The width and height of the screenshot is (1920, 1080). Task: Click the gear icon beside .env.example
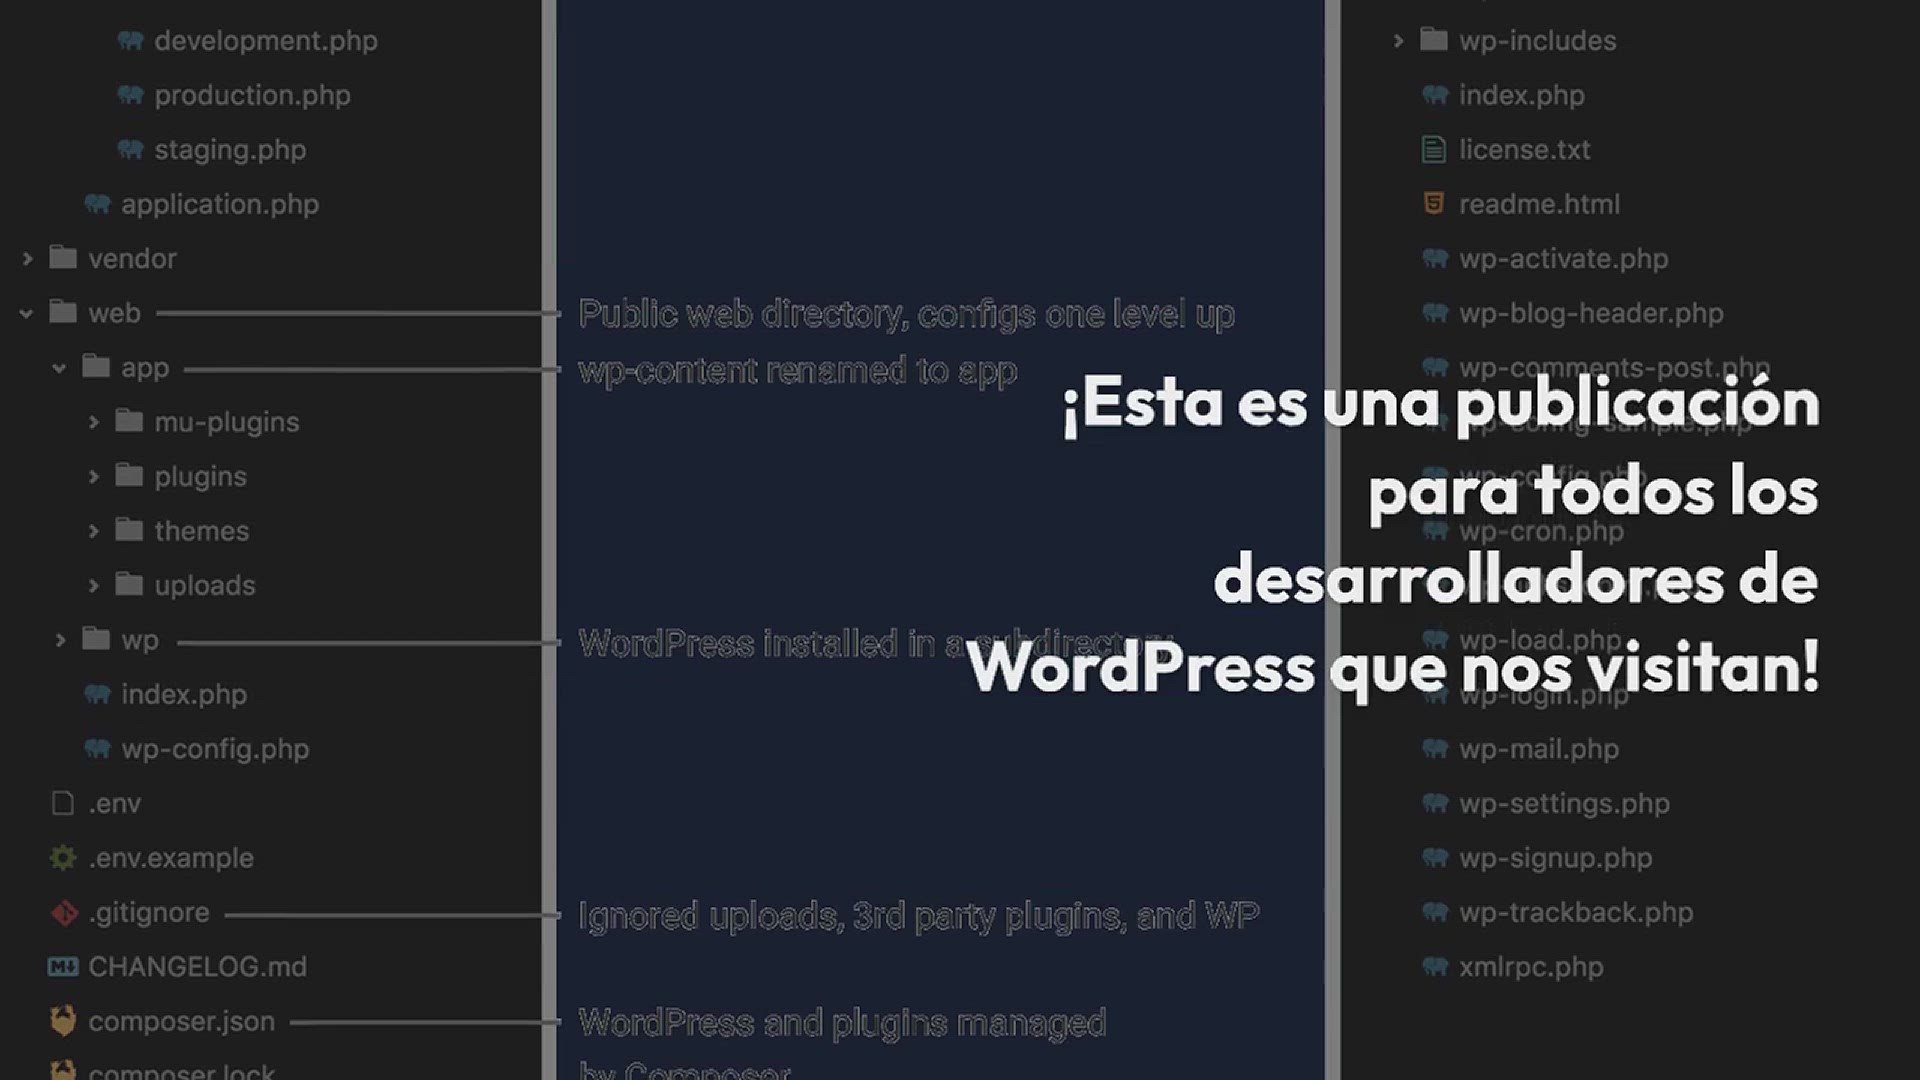63,858
